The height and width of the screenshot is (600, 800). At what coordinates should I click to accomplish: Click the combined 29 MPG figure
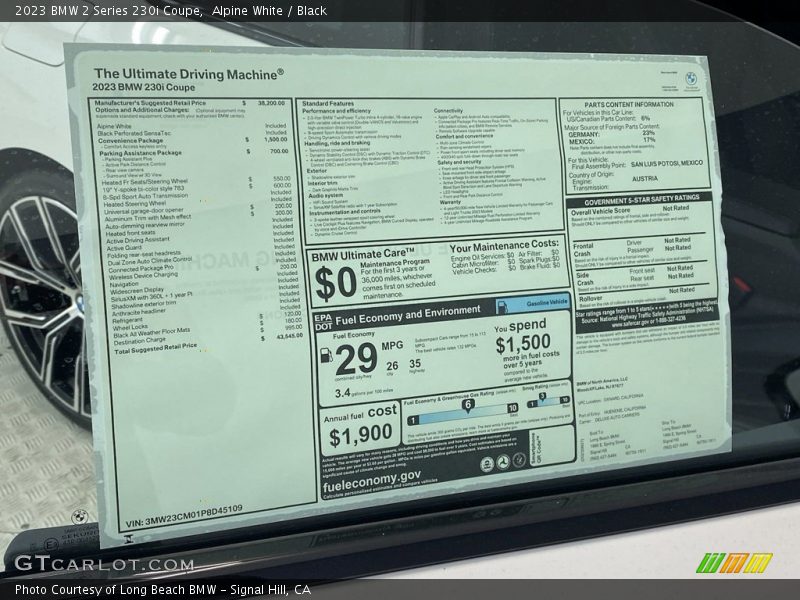356,360
